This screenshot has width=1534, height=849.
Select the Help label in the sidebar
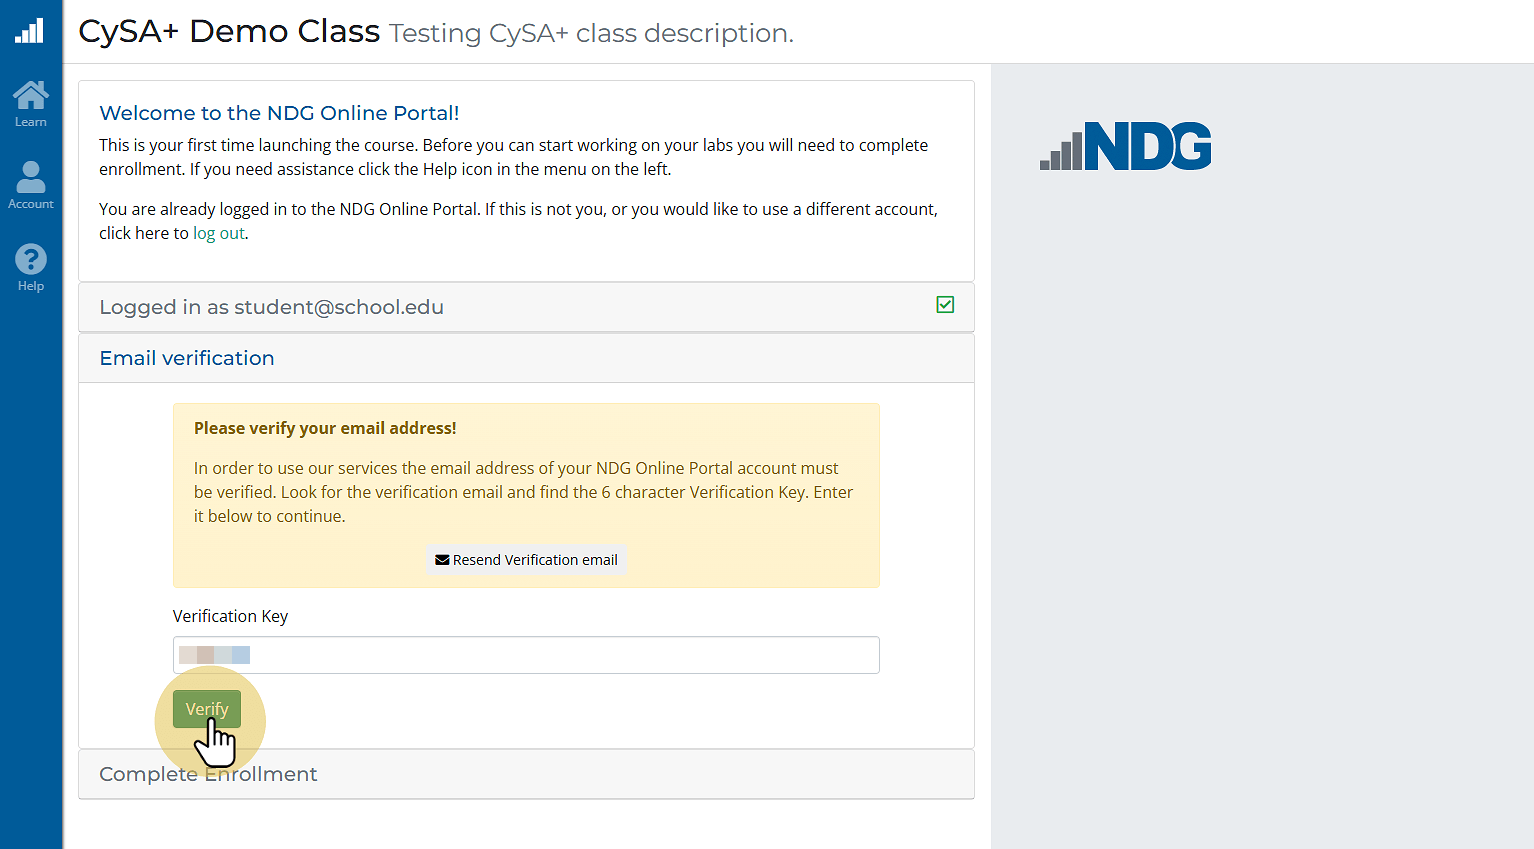31,286
